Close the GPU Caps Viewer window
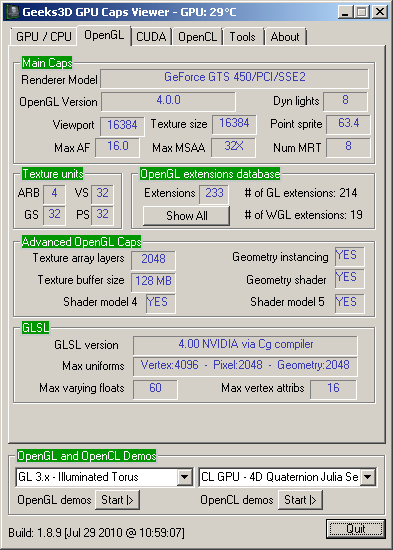Viewport: 393px width, 550px height. point(380,13)
